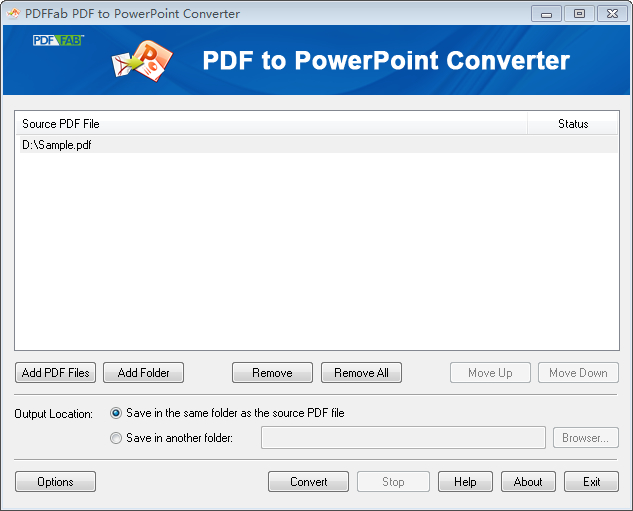Remove the selected PDF file
Viewport: 633px width, 511px height.
pyautogui.click(x=272, y=373)
